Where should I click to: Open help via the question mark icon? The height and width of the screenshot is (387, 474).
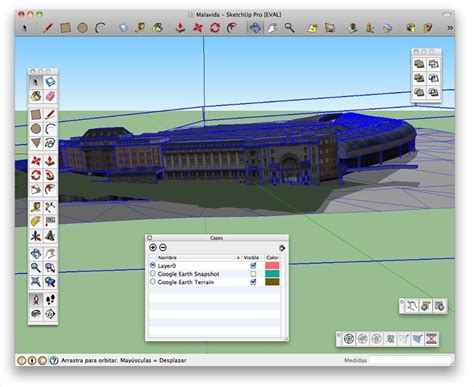[54, 360]
